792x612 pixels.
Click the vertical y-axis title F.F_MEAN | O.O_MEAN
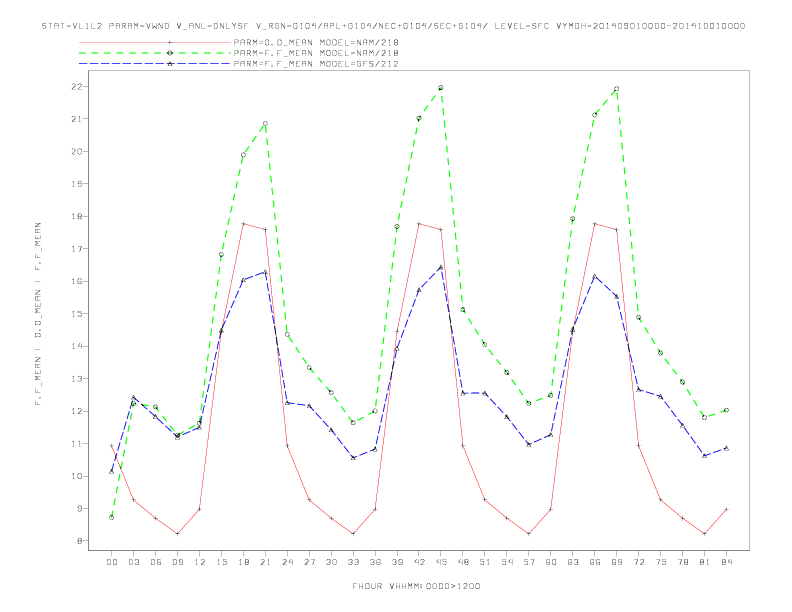pyautogui.click(x=38, y=314)
